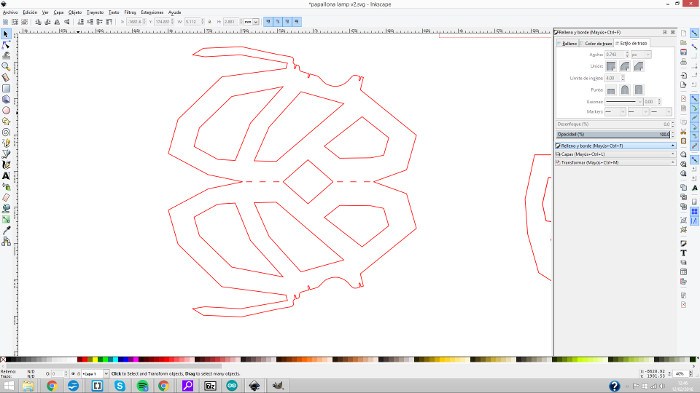Open toolbar units mm dropdown
Screen dimensions: 700x393
click(x=251, y=21)
